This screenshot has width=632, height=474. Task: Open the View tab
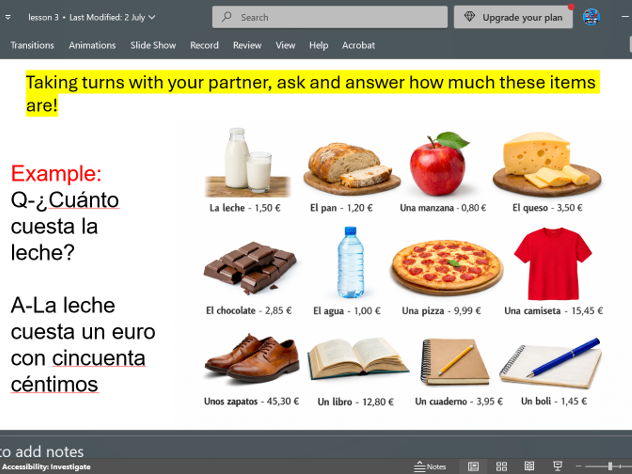[x=285, y=45]
